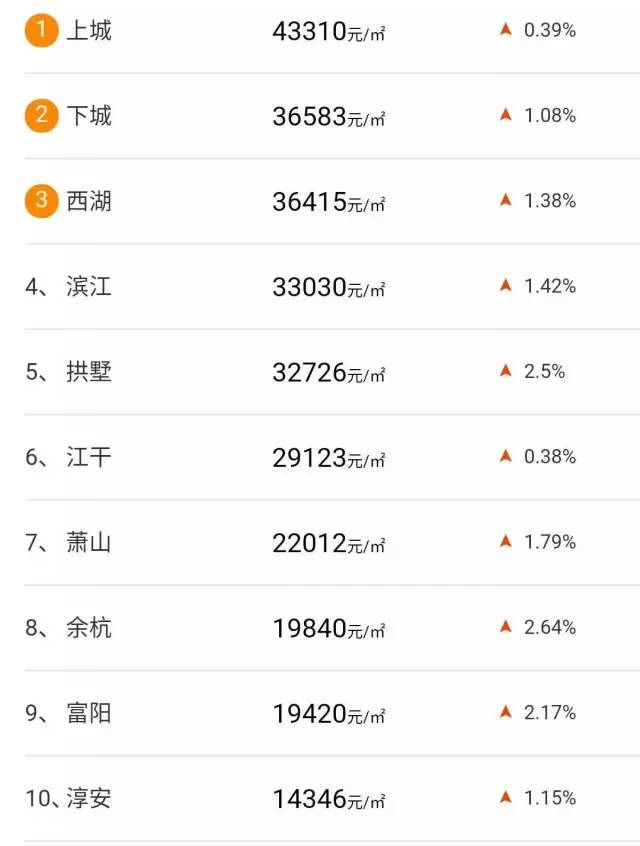Click the 43310元/㎡ price value

[328, 32]
